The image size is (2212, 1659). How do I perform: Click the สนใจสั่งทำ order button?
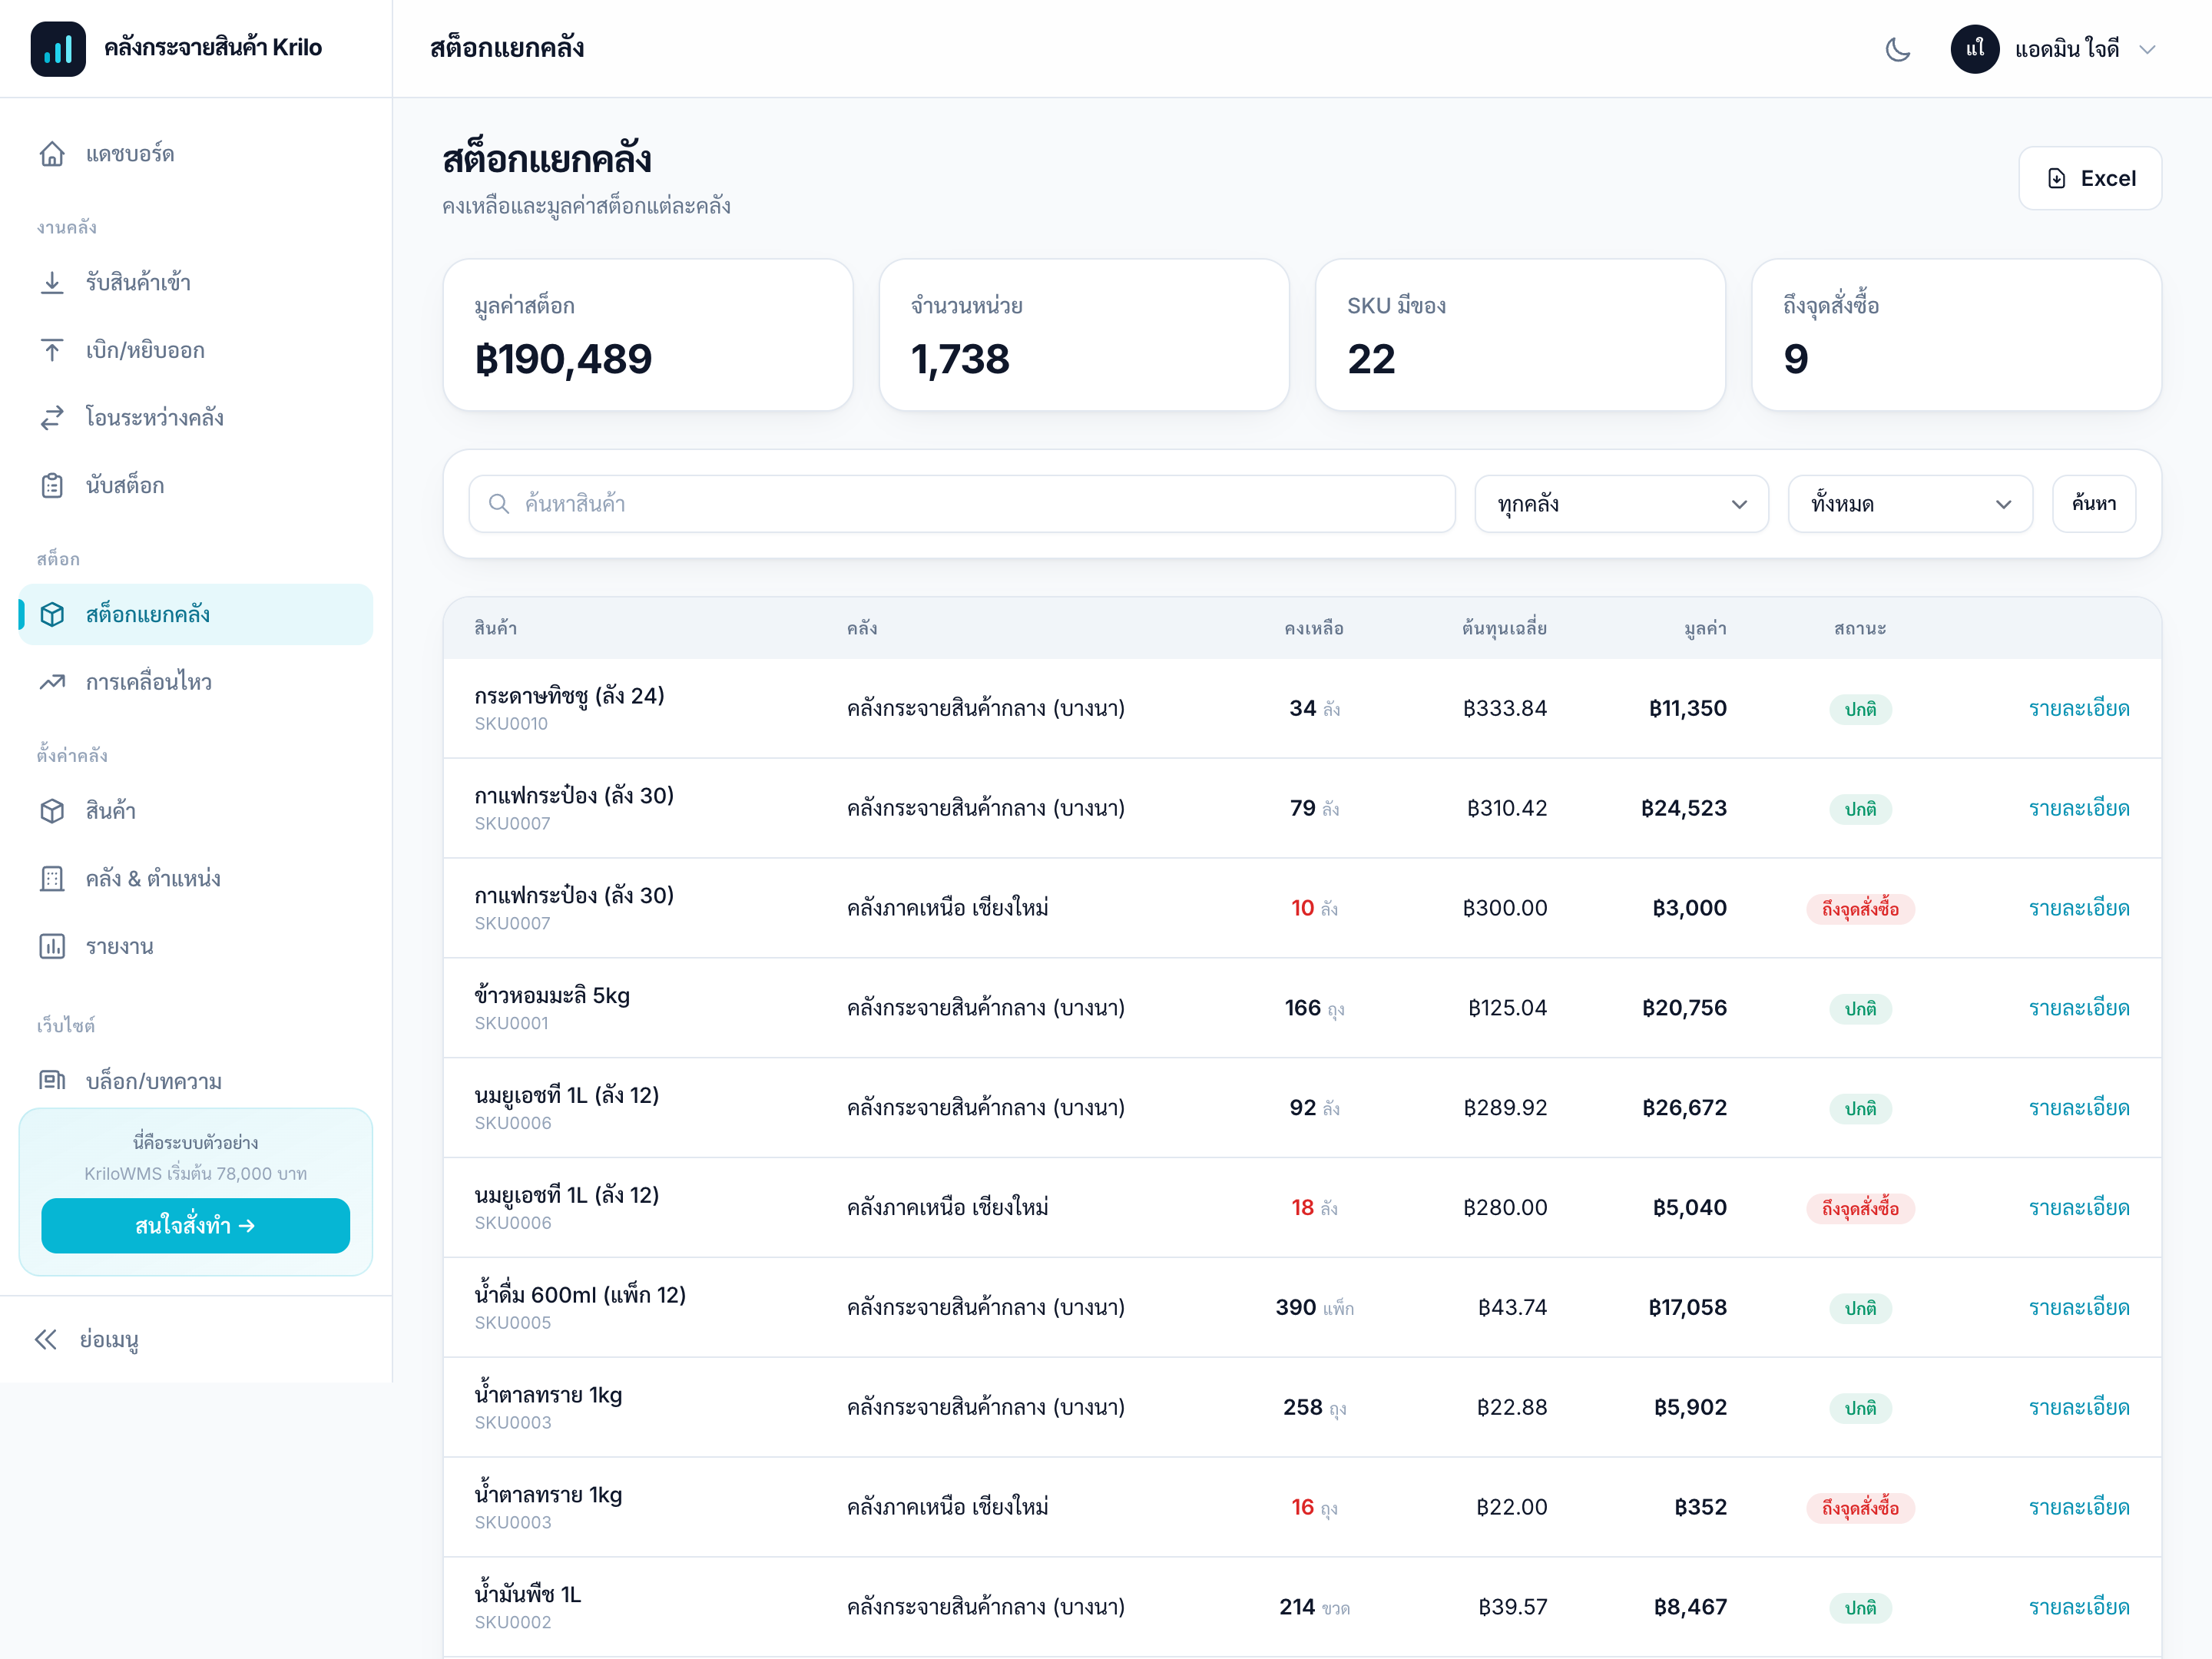point(195,1225)
